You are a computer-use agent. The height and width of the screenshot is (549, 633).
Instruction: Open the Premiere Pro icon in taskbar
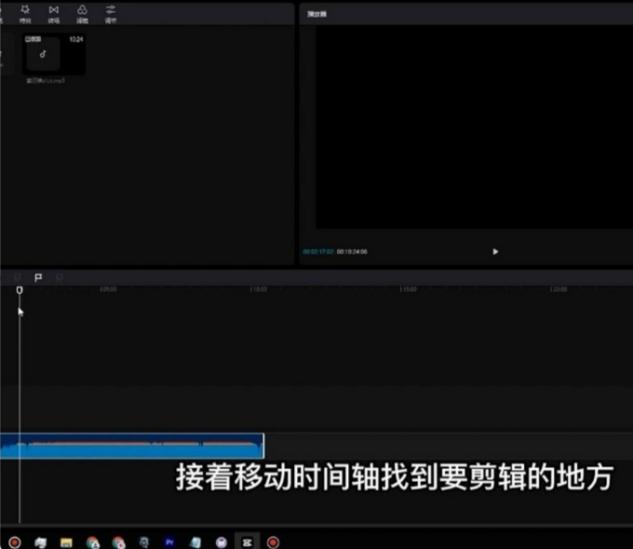pos(170,542)
